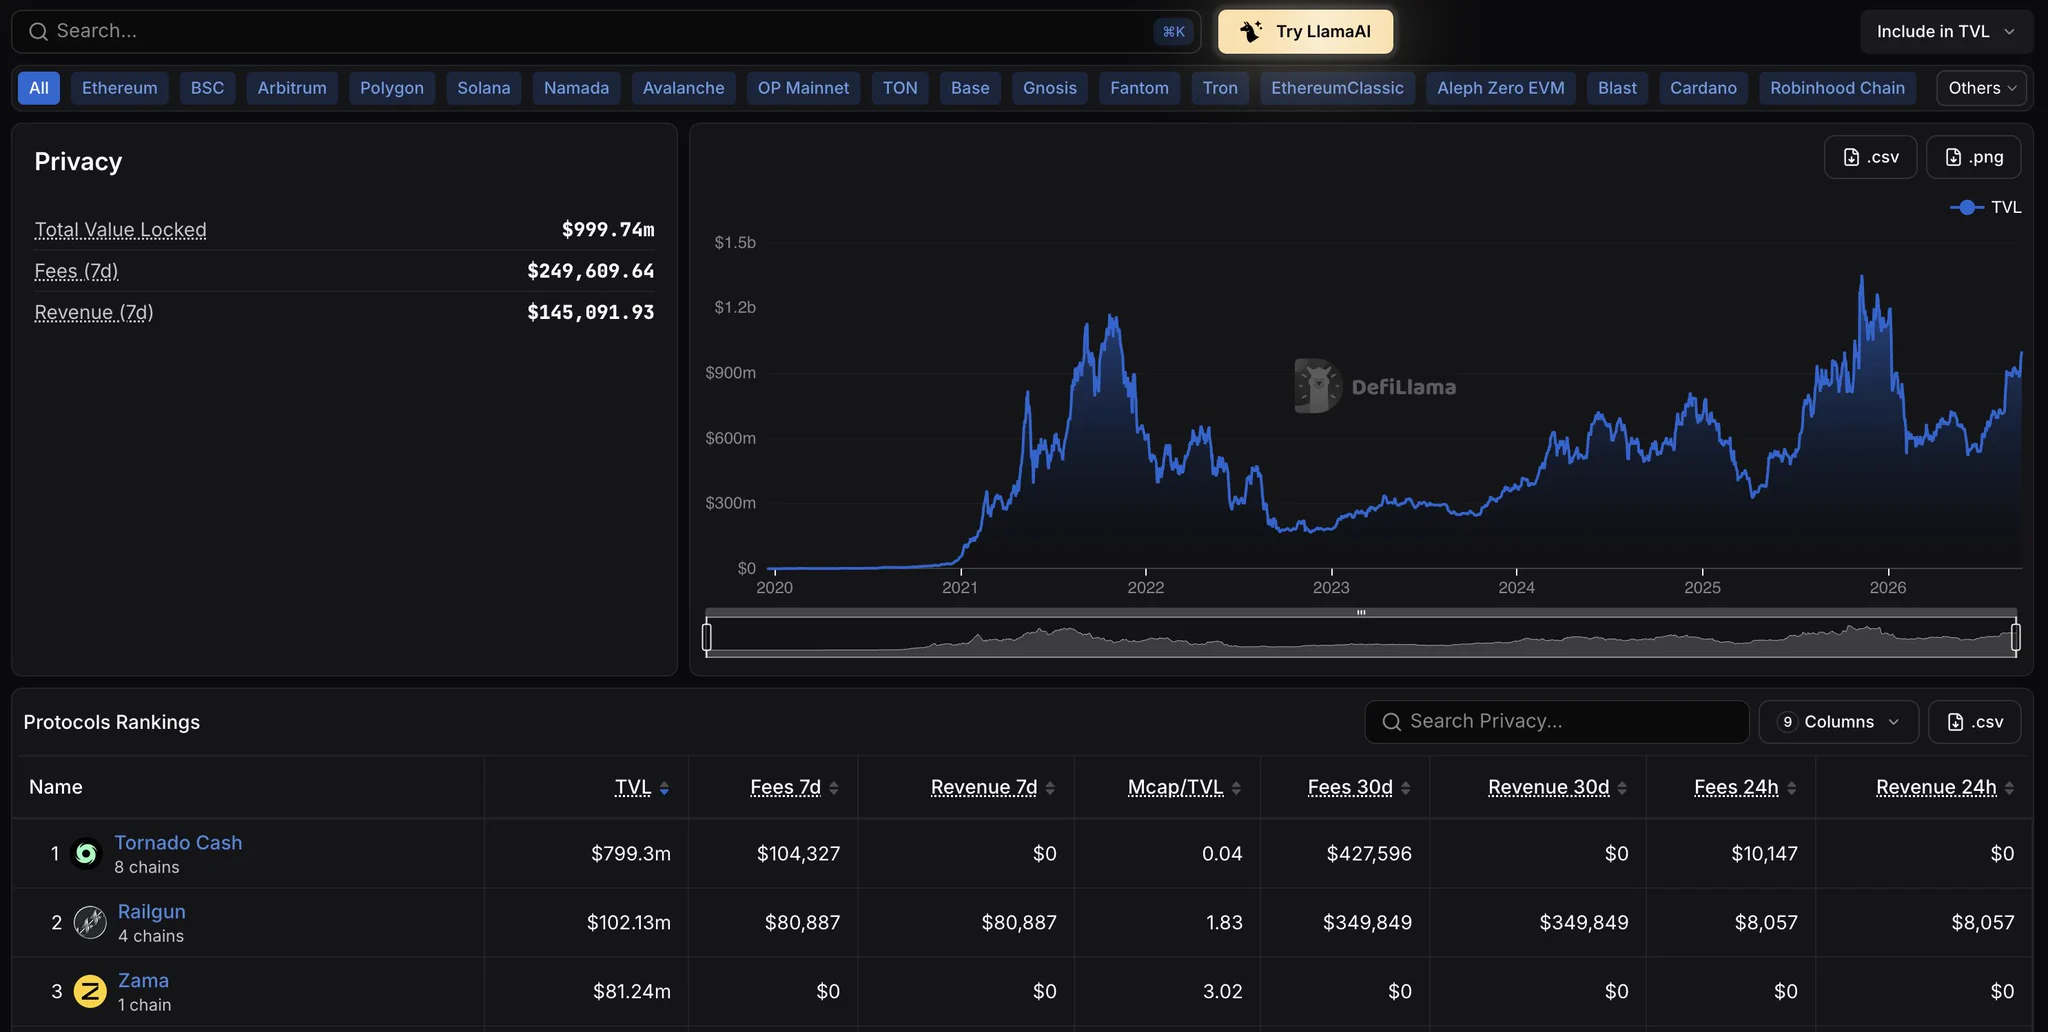Click Tornado Cash Mcap/TVL value 0.04
Screen dimensions: 2048x1032
point(1222,854)
